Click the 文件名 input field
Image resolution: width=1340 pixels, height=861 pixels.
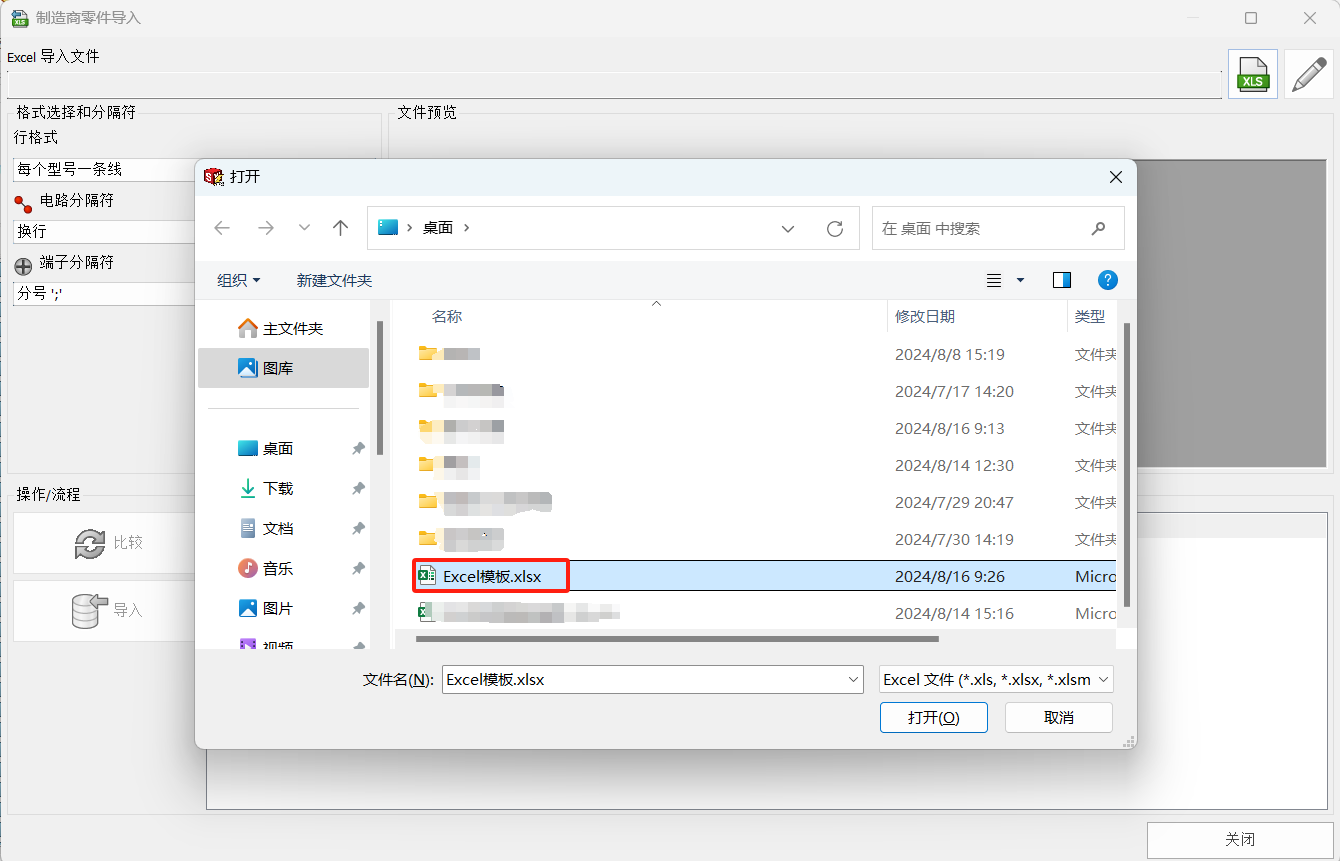640,680
